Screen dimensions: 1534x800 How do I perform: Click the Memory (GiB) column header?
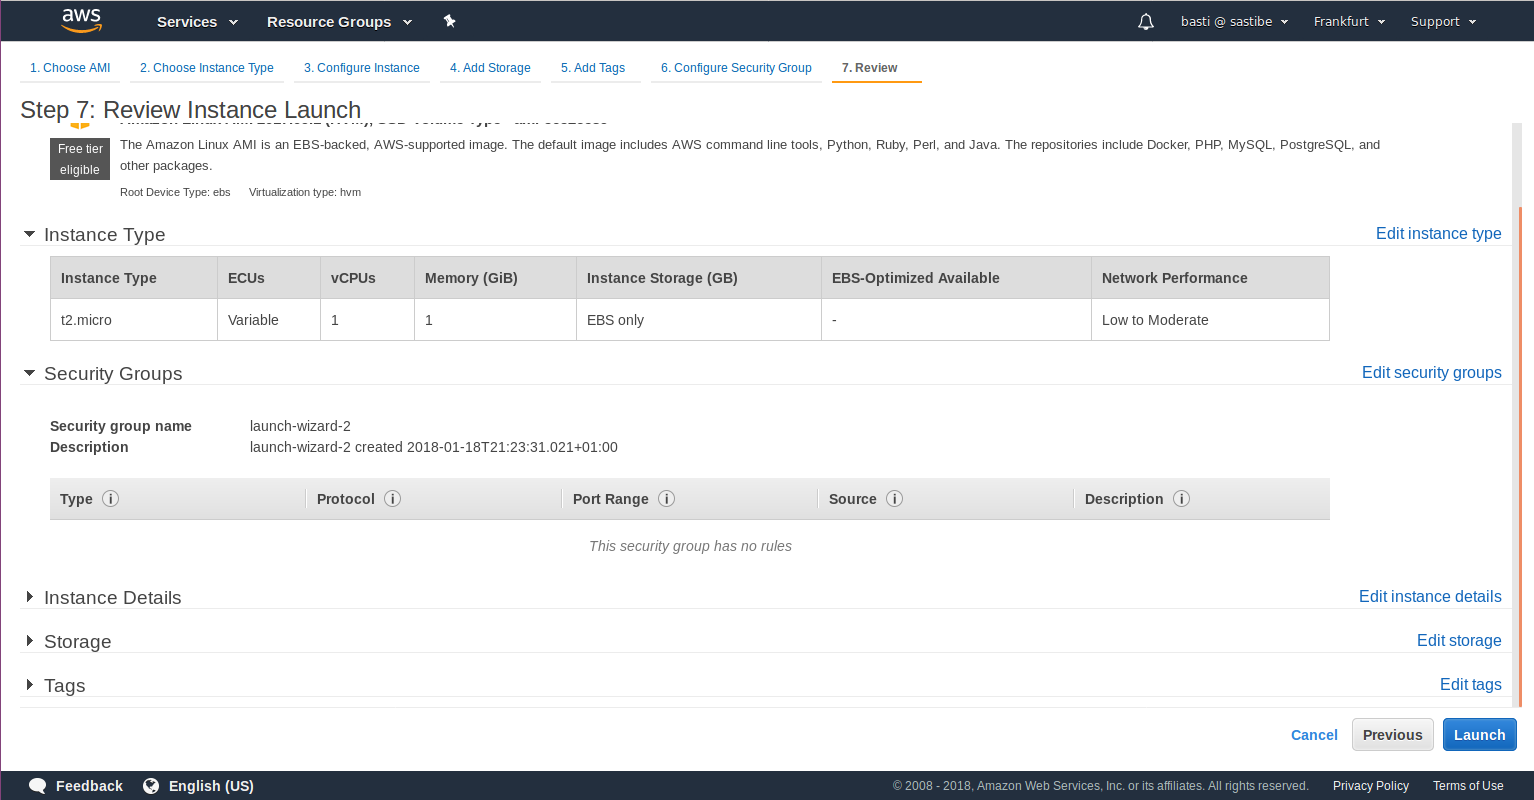[496, 278]
